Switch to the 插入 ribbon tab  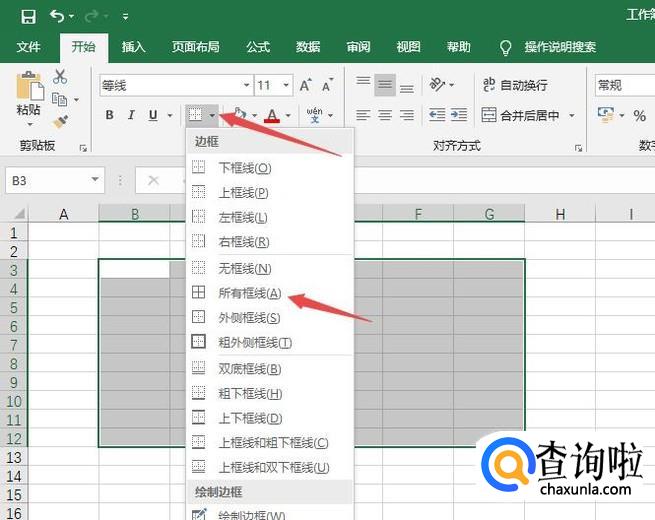coord(133,47)
